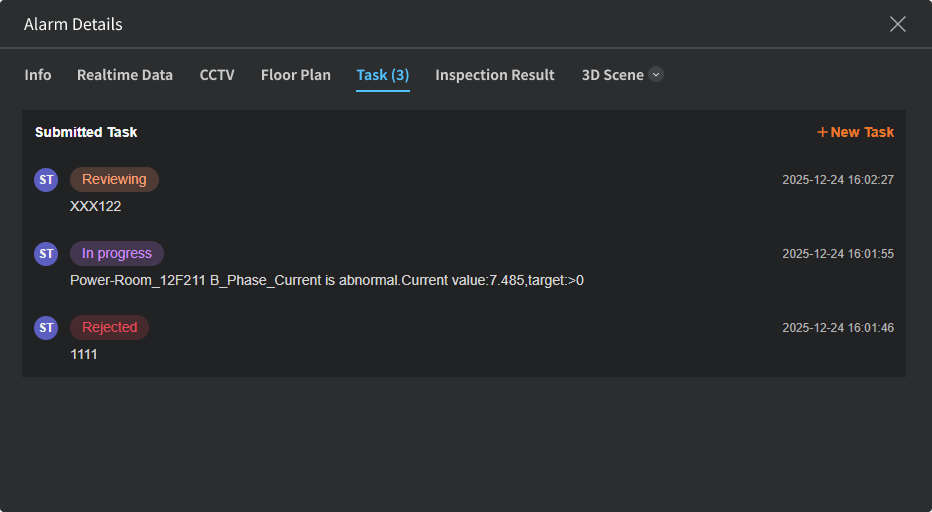Click the ST avatar on the In progress task
Screen dimensions: 932x512
click(46, 254)
